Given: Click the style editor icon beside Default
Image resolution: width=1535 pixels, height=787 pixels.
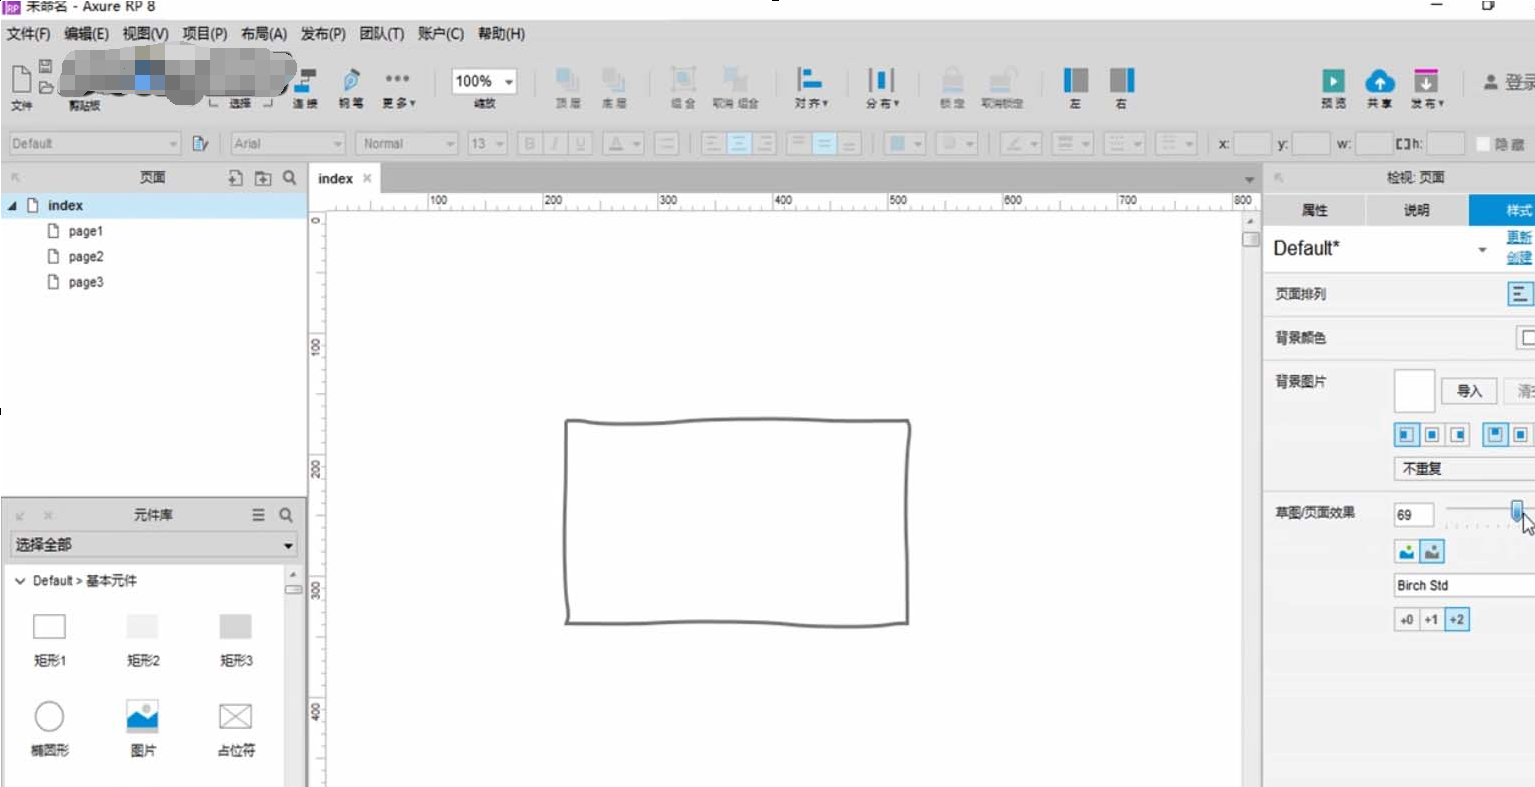Looking at the screenshot, I should point(200,144).
